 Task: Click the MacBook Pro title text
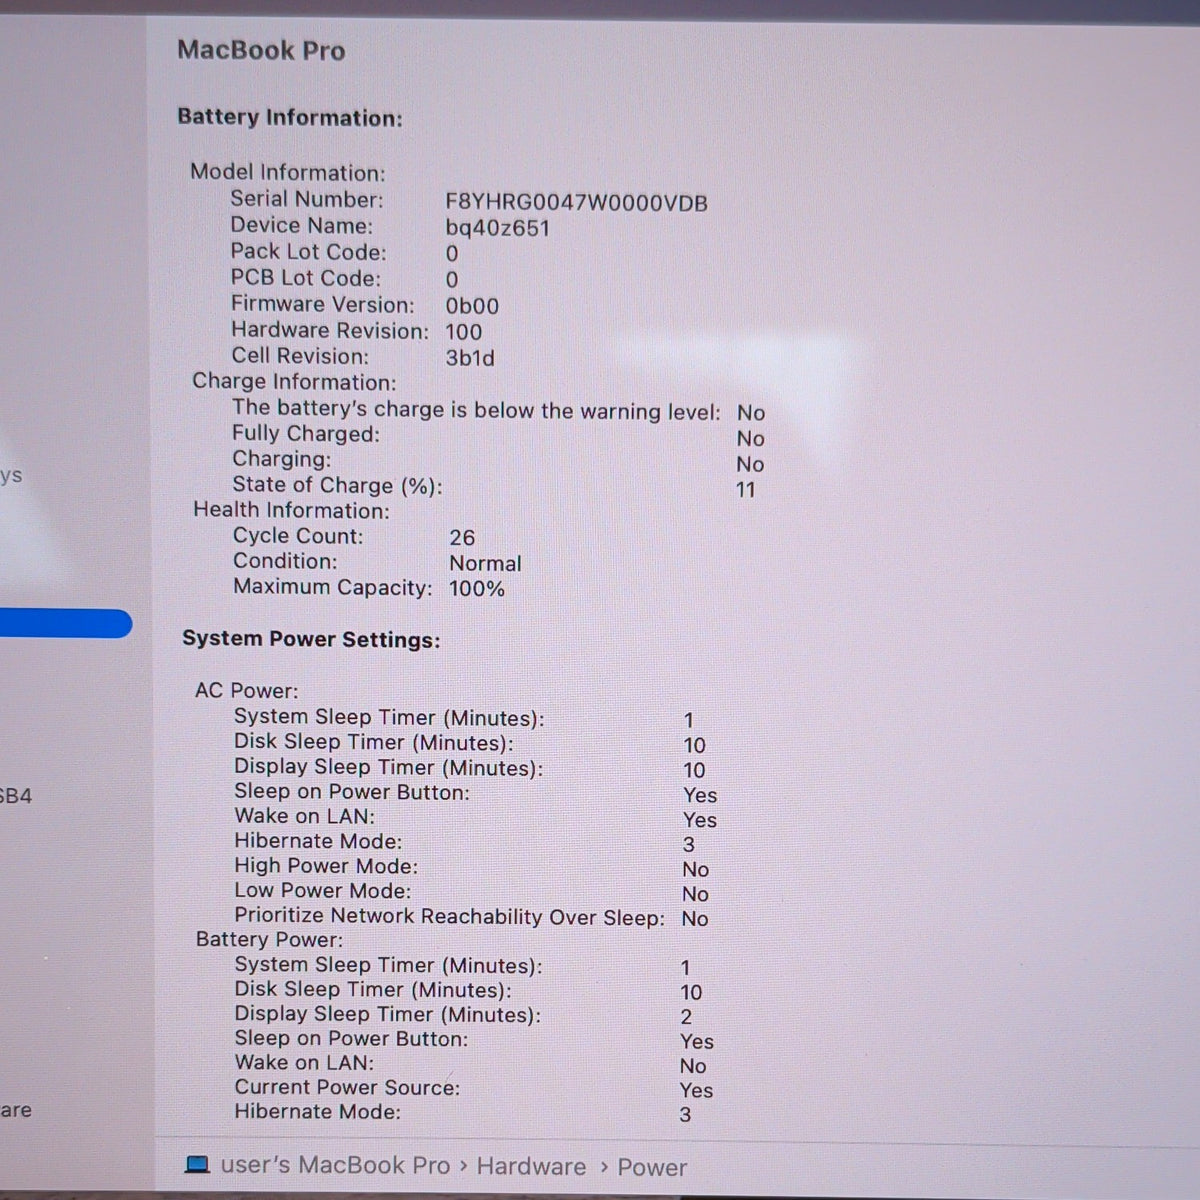click(x=261, y=50)
